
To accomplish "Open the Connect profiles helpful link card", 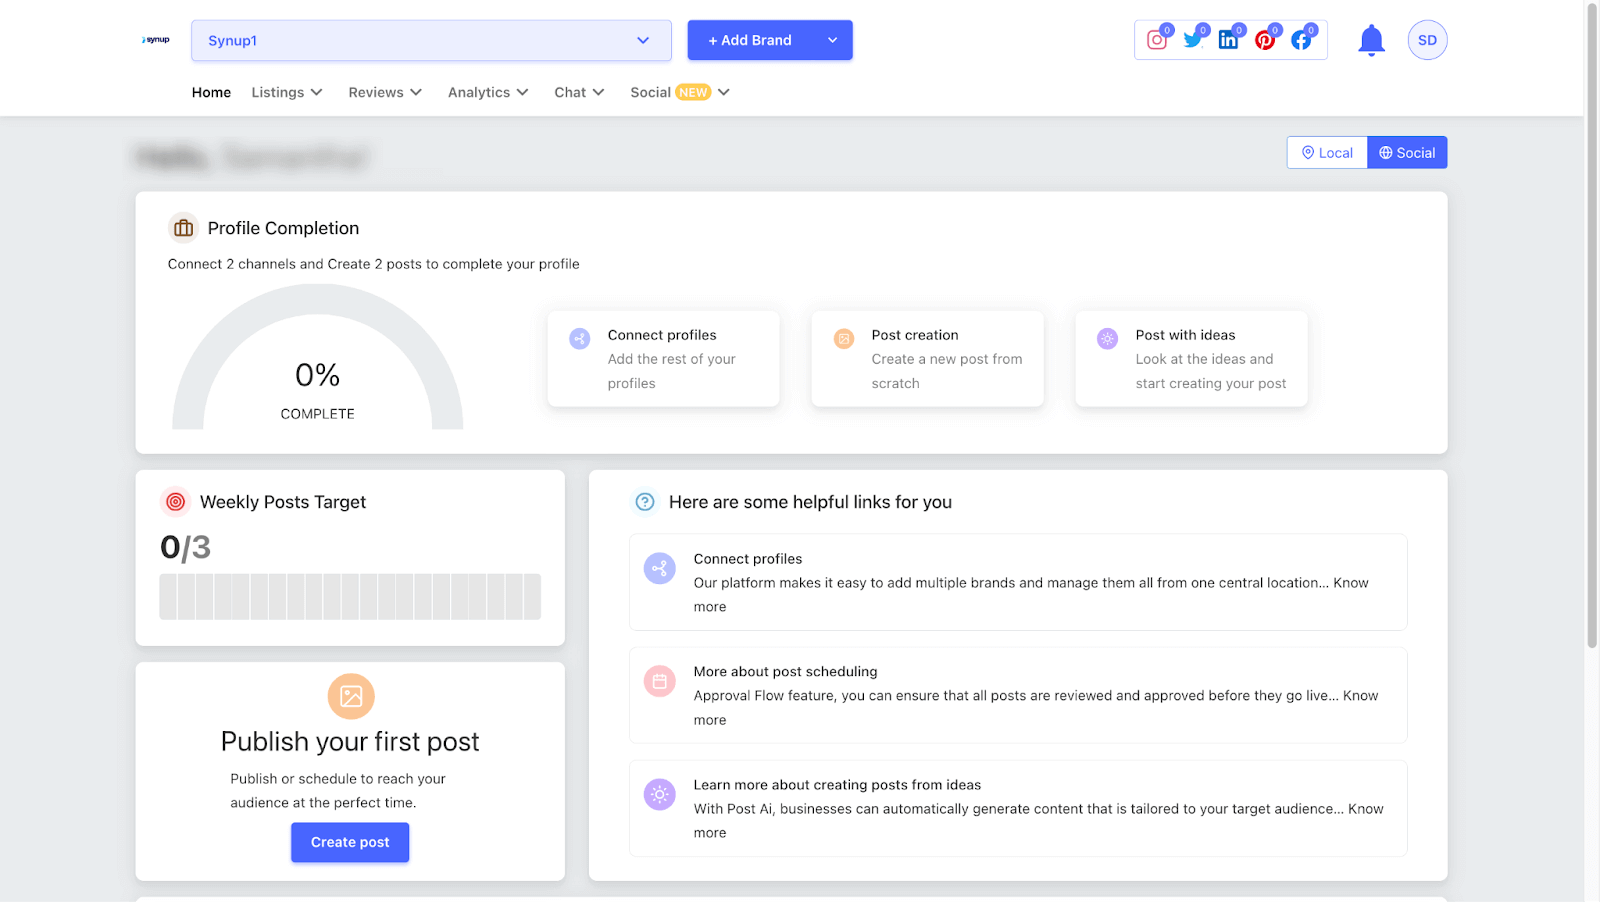I will (1018, 582).
